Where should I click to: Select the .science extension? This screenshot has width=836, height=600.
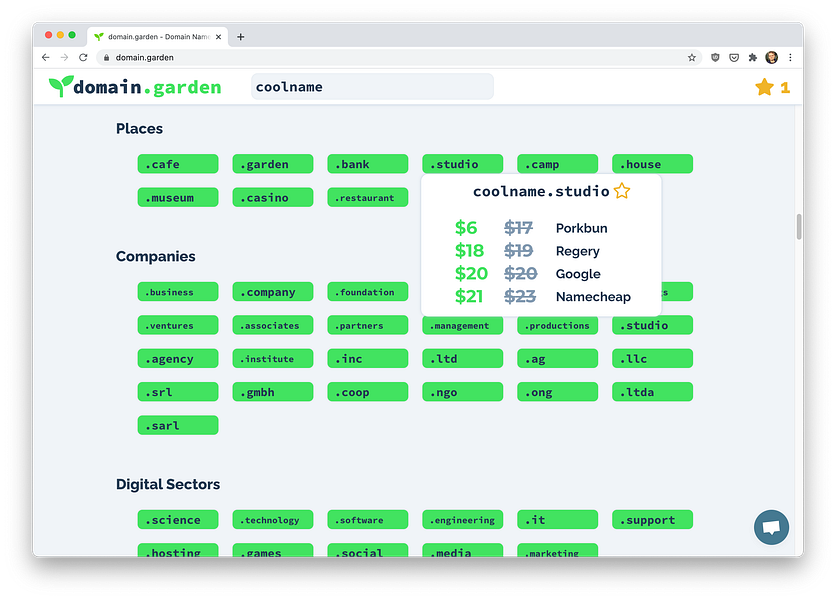click(x=178, y=519)
